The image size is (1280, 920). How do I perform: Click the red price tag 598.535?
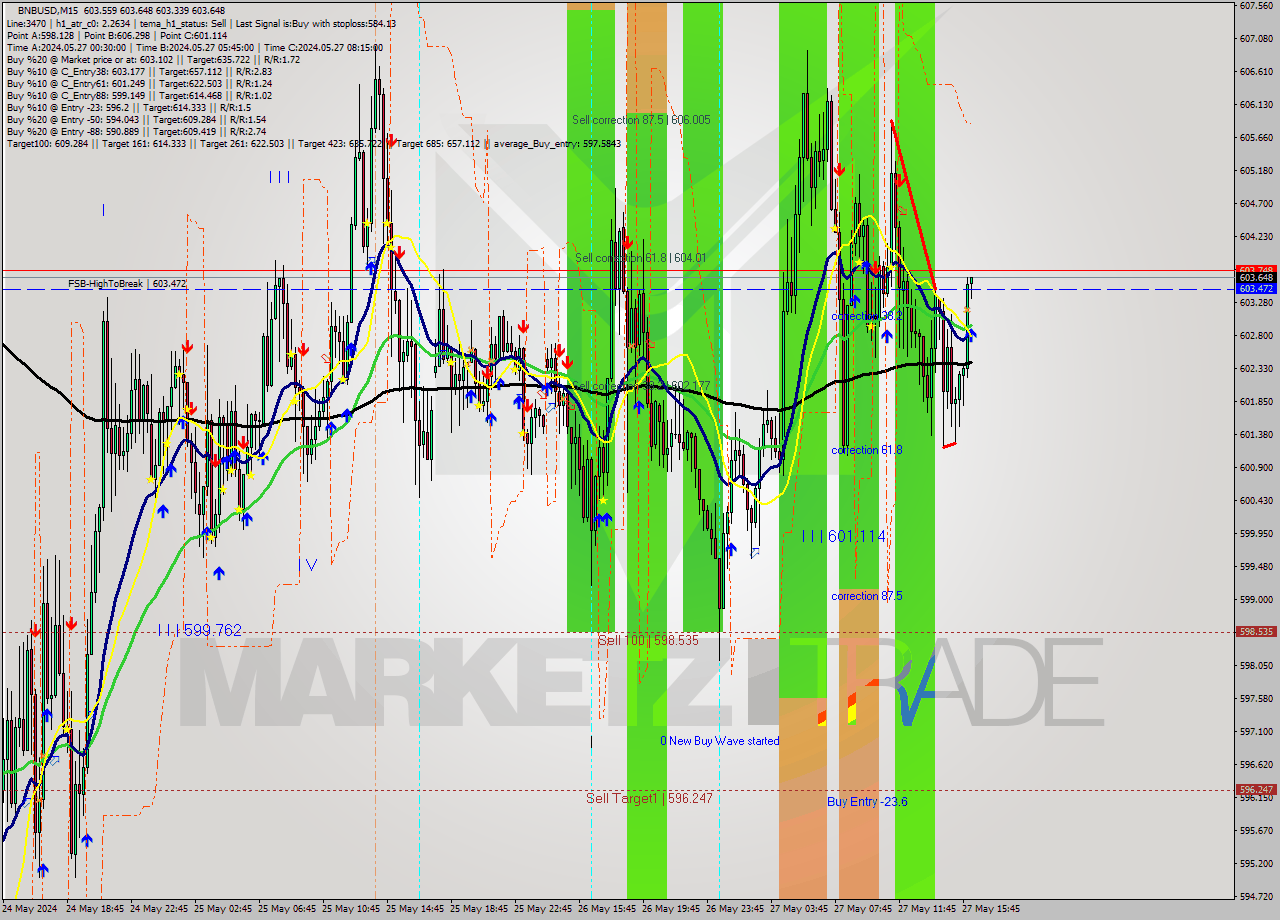(x=1256, y=631)
